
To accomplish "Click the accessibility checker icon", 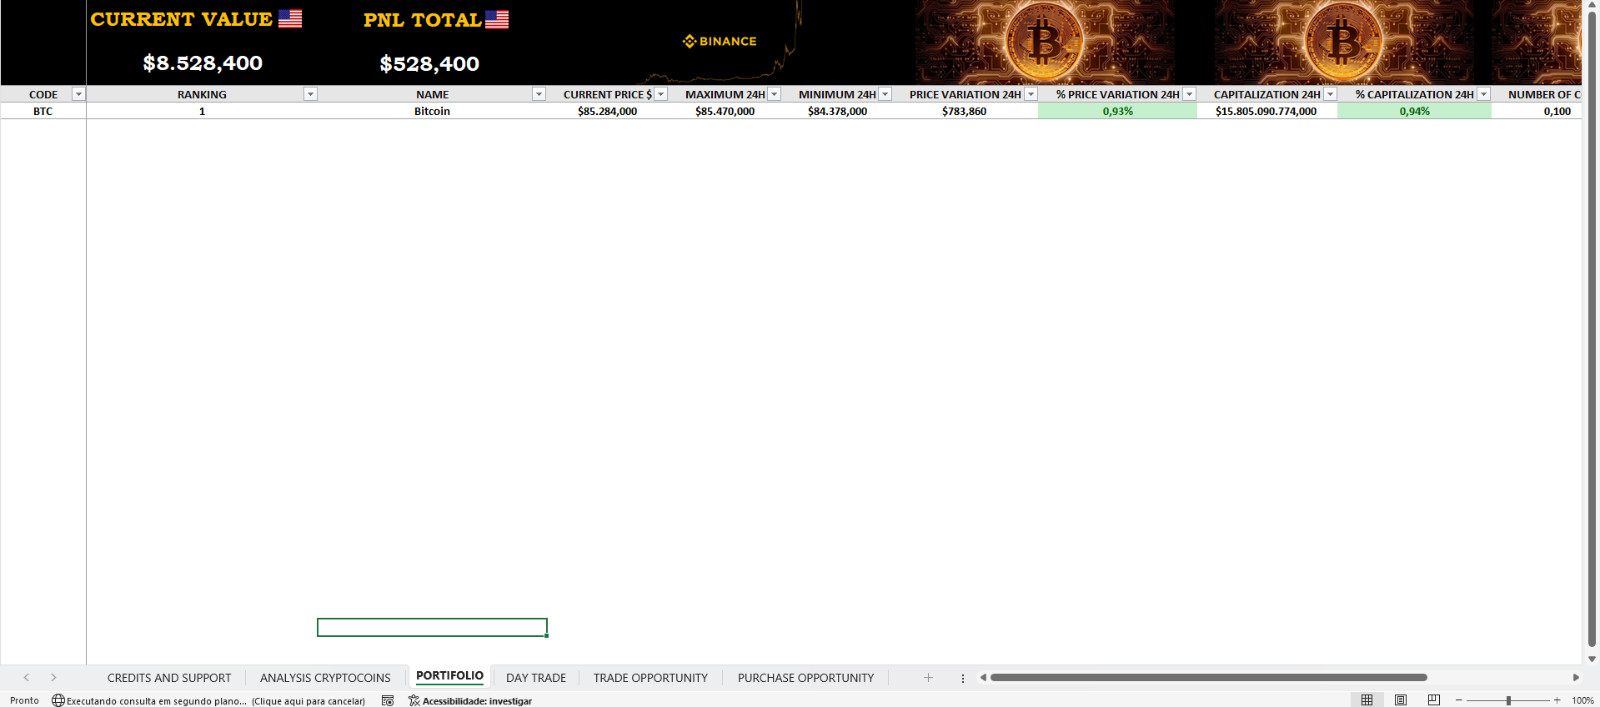I will (x=414, y=701).
